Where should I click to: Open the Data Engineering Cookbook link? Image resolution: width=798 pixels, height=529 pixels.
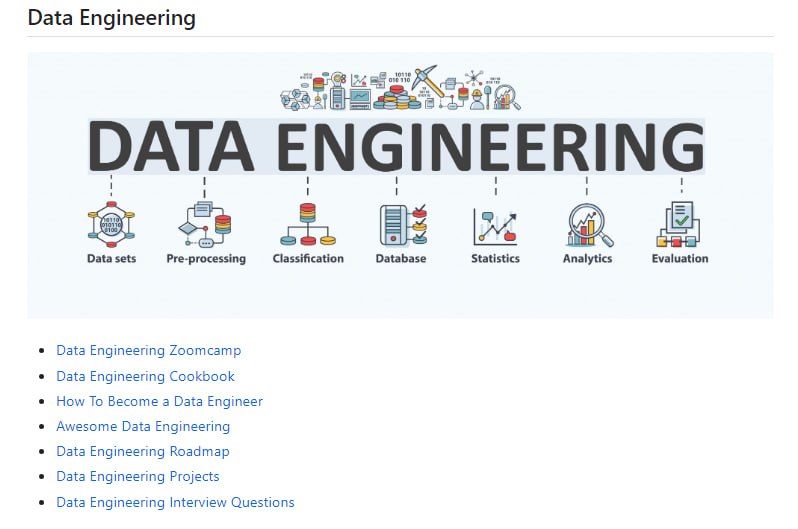click(x=145, y=377)
